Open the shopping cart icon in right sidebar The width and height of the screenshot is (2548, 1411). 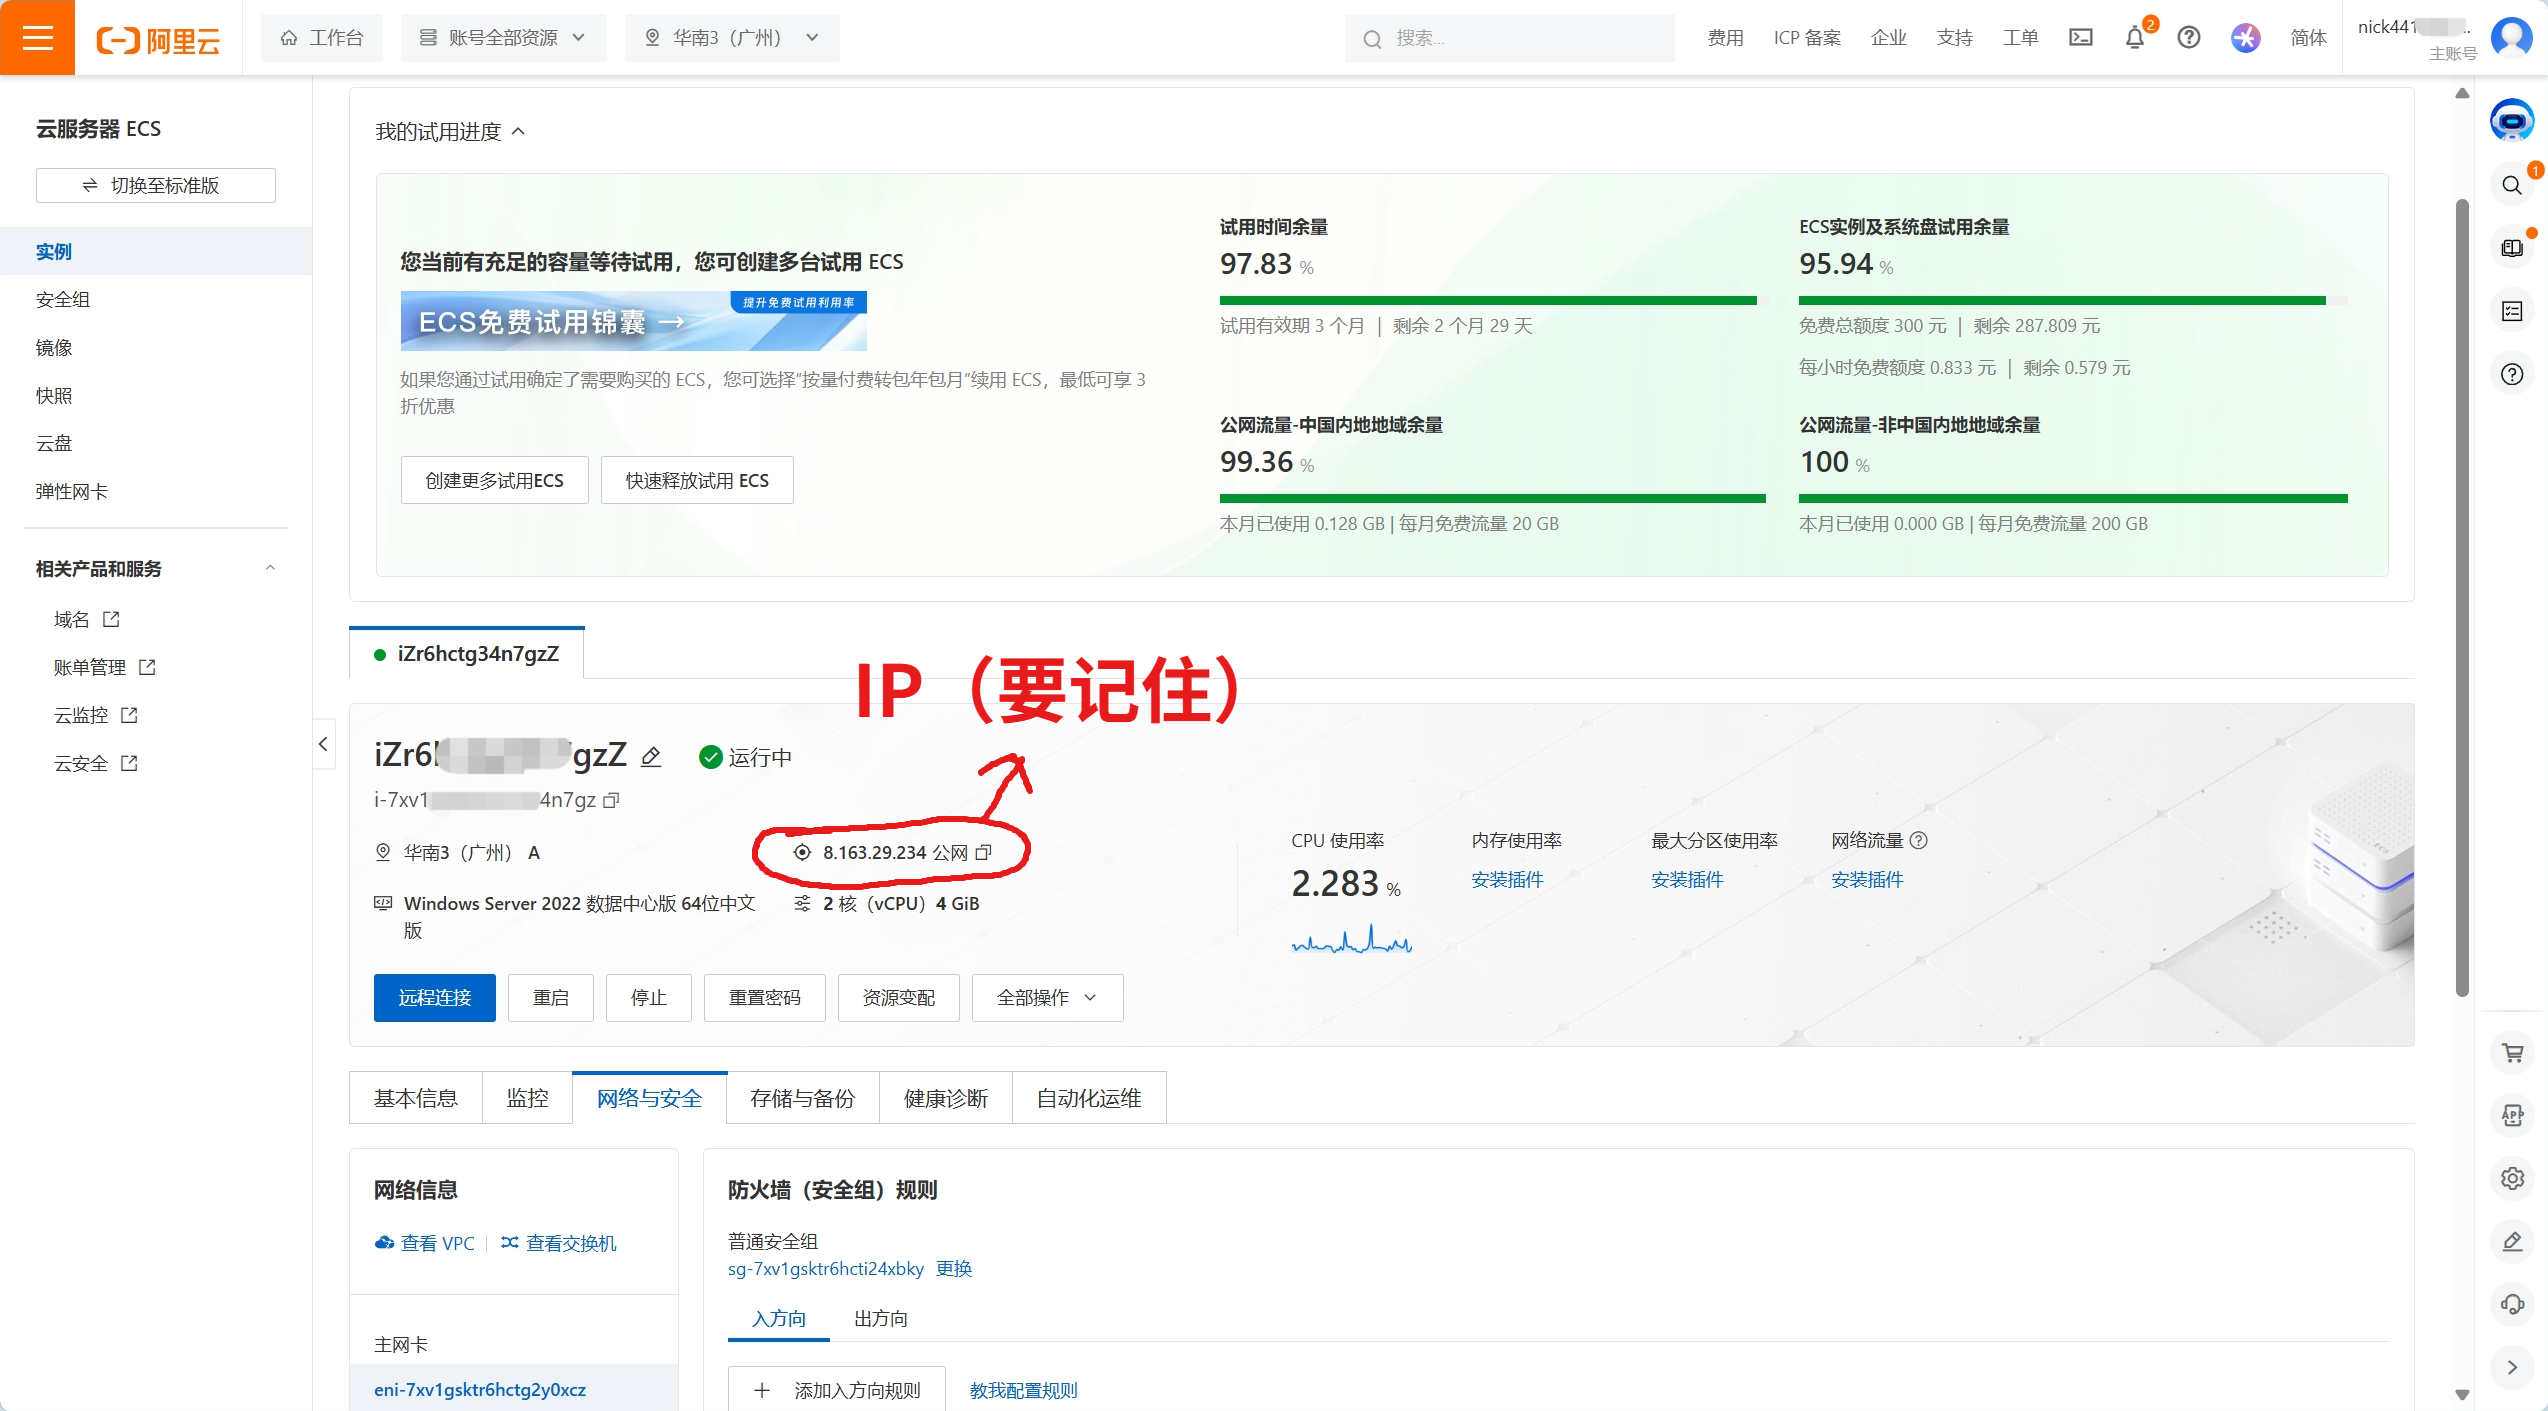(2512, 1053)
